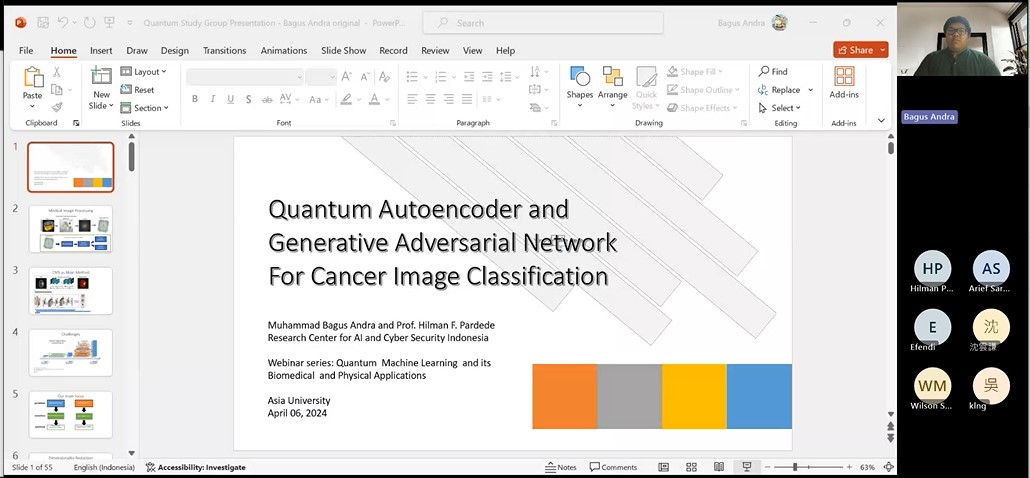
Task: Click the Undo arrow in title bar
Action: click(x=62, y=22)
